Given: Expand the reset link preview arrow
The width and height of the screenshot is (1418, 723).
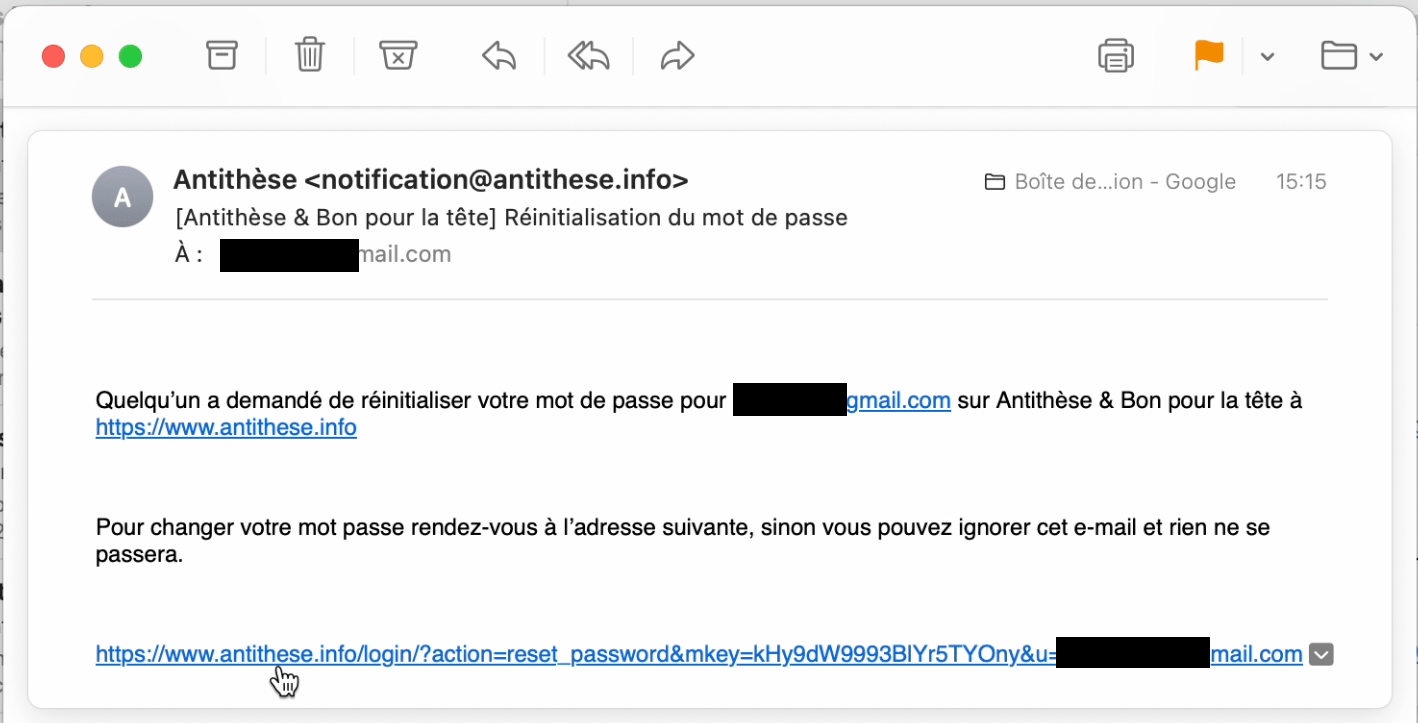Looking at the screenshot, I should tap(1322, 655).
